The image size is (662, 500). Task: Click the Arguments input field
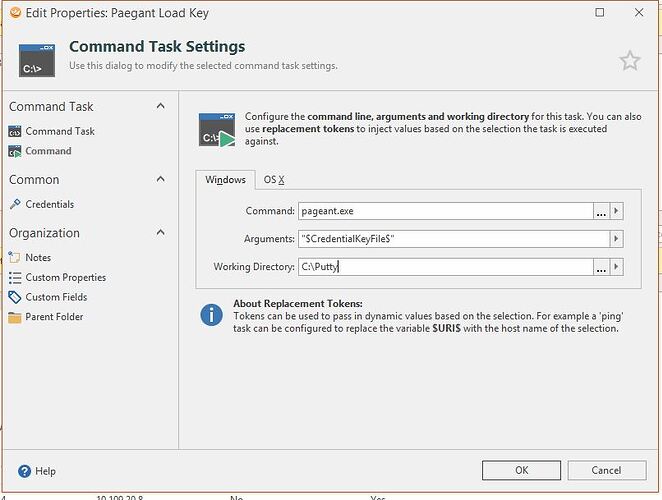(453, 239)
